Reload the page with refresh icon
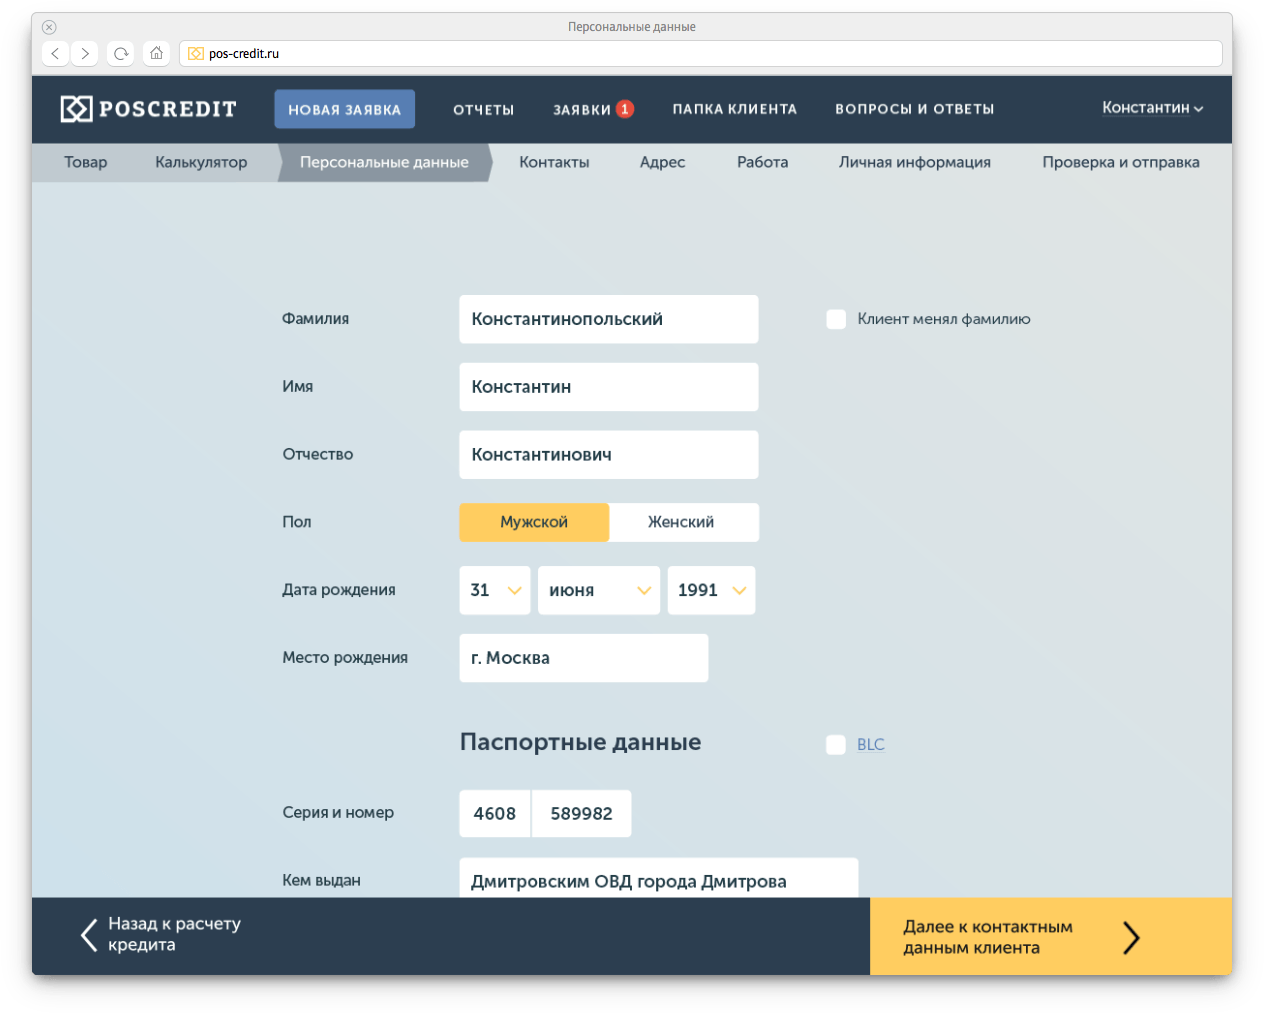 (121, 53)
